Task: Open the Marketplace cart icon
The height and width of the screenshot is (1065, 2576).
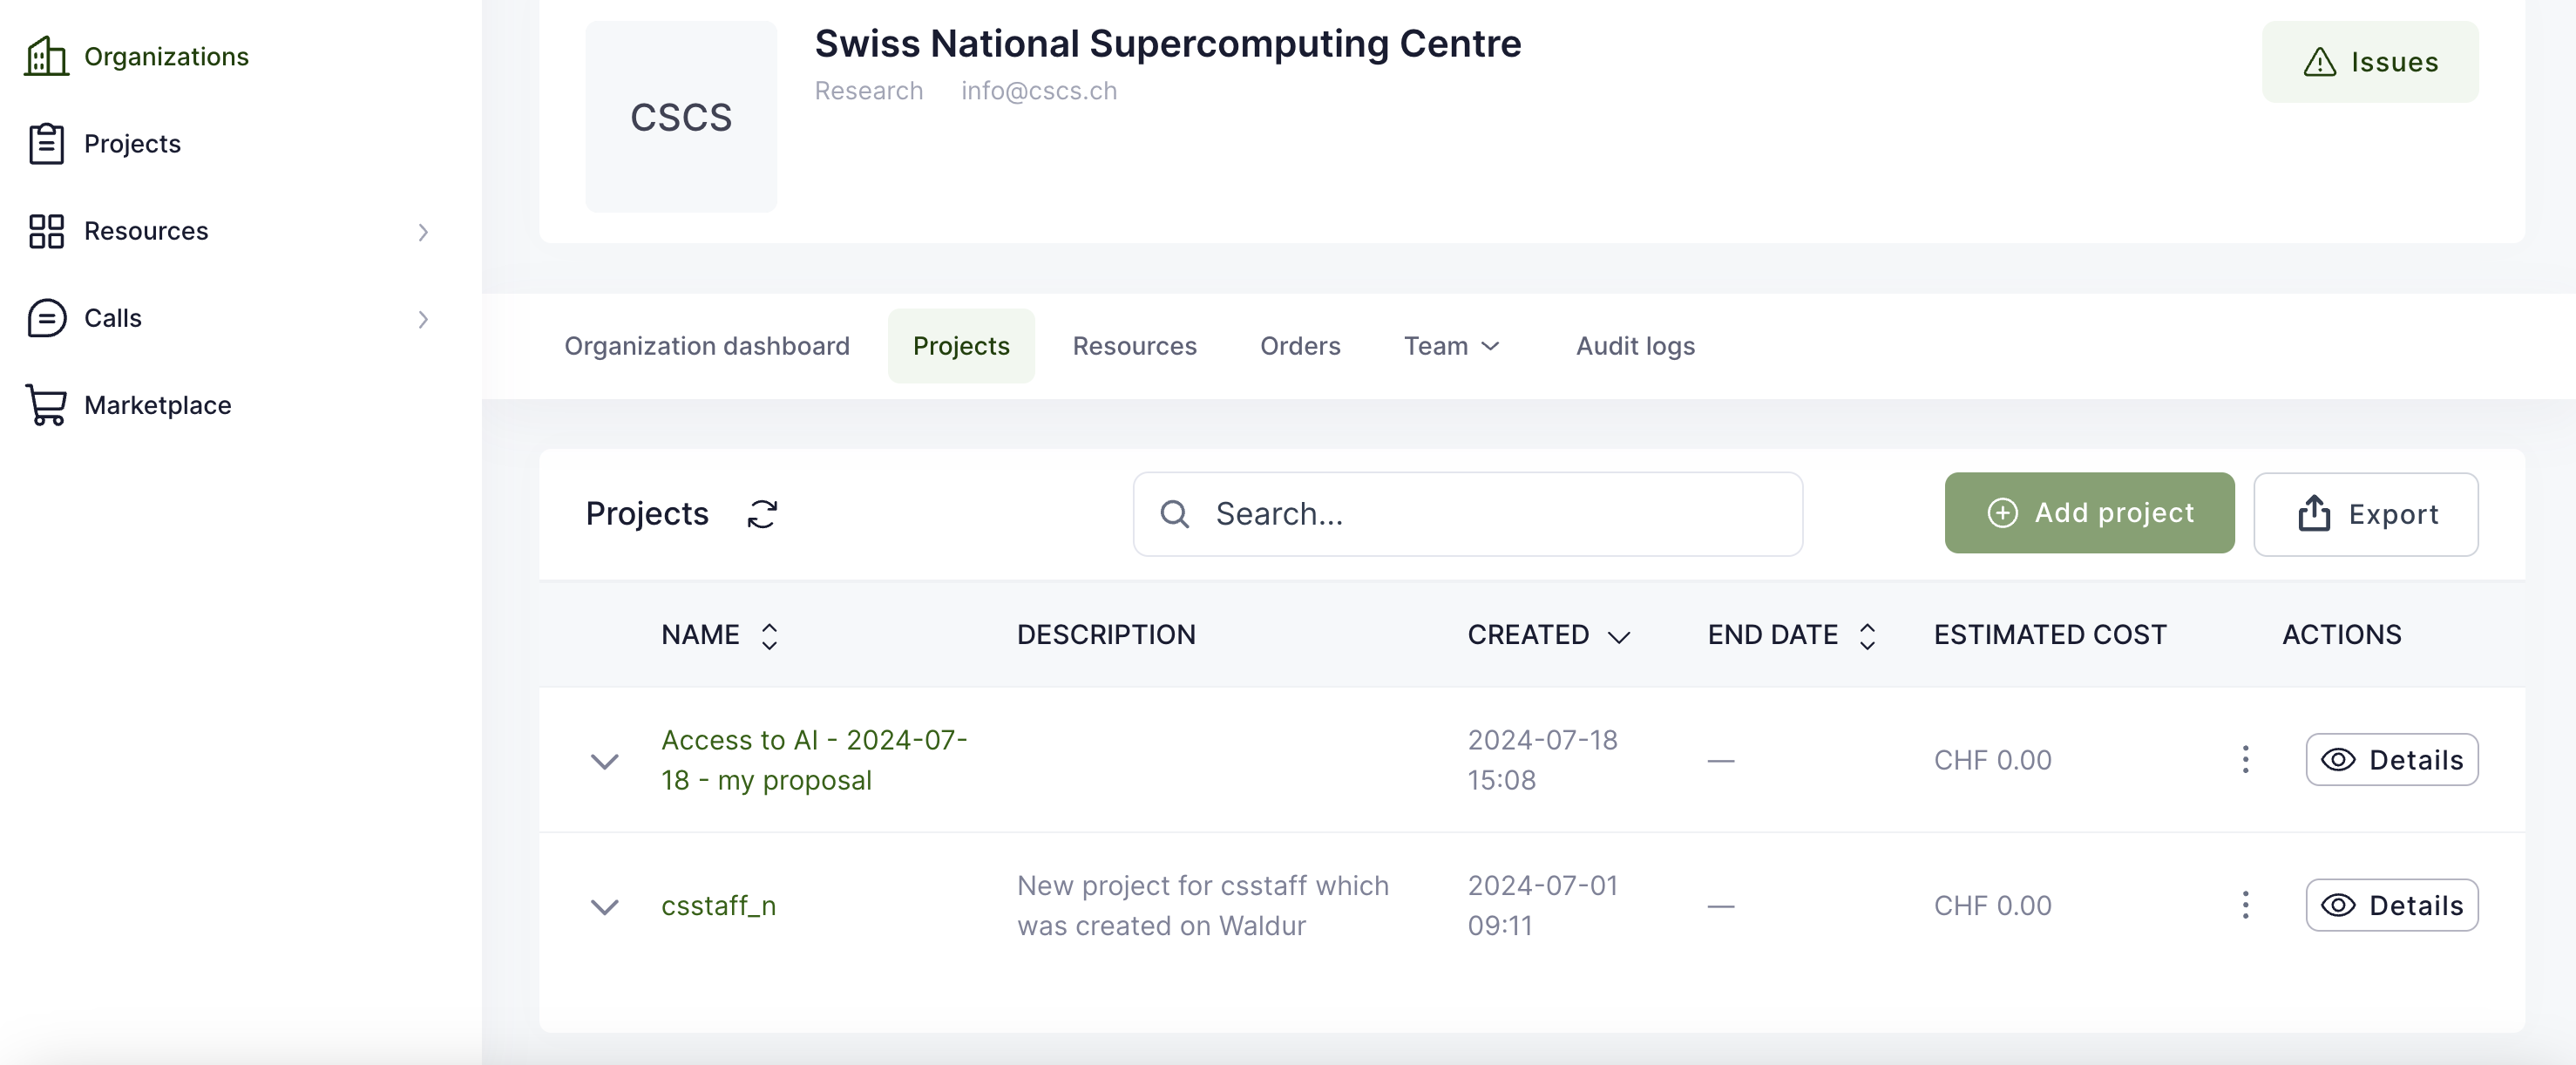Action: click(46, 405)
